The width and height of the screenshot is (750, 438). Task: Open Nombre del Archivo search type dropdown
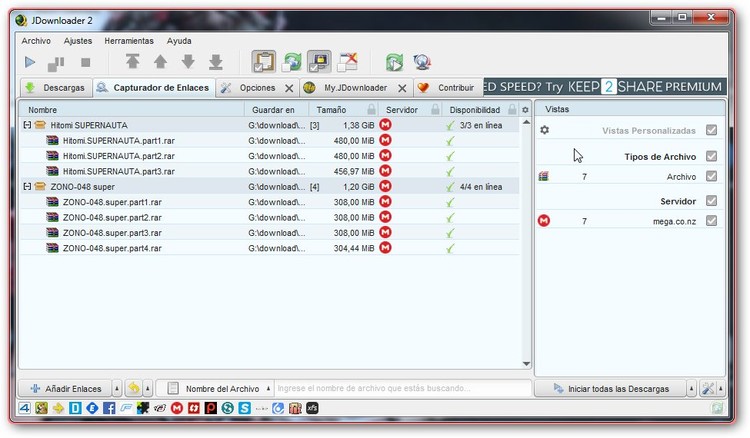[215, 388]
